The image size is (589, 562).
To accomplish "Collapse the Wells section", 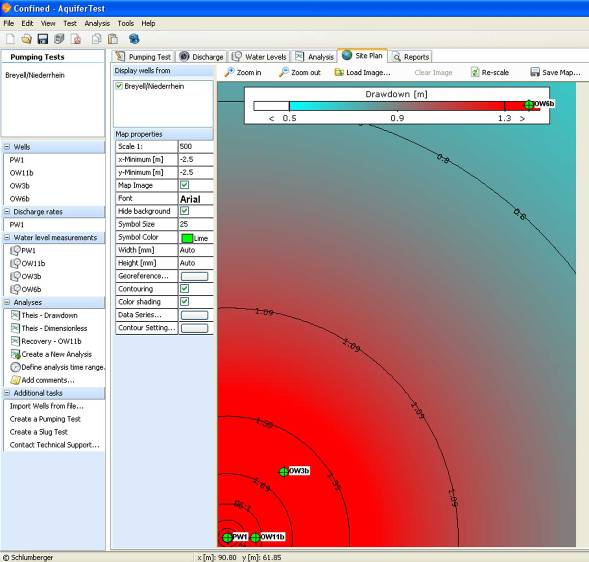I will (x=7, y=147).
